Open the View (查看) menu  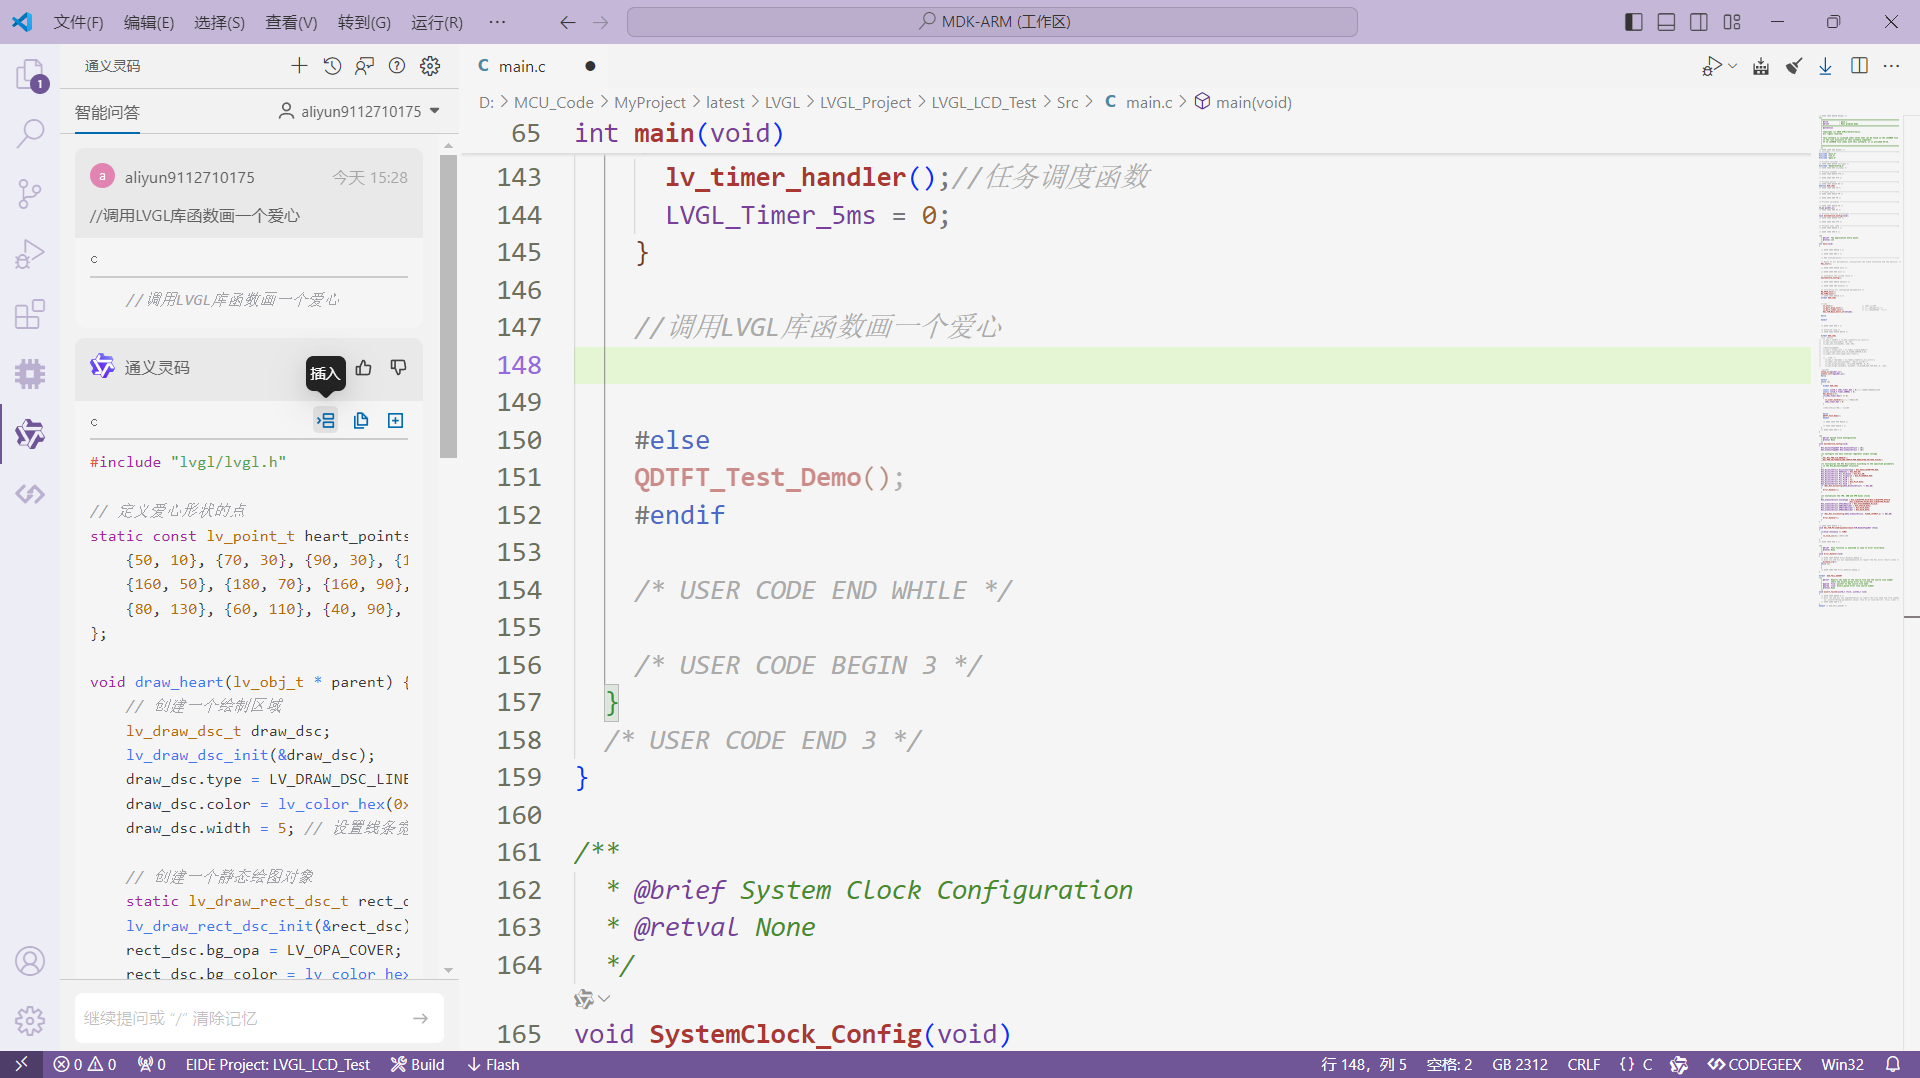click(291, 22)
